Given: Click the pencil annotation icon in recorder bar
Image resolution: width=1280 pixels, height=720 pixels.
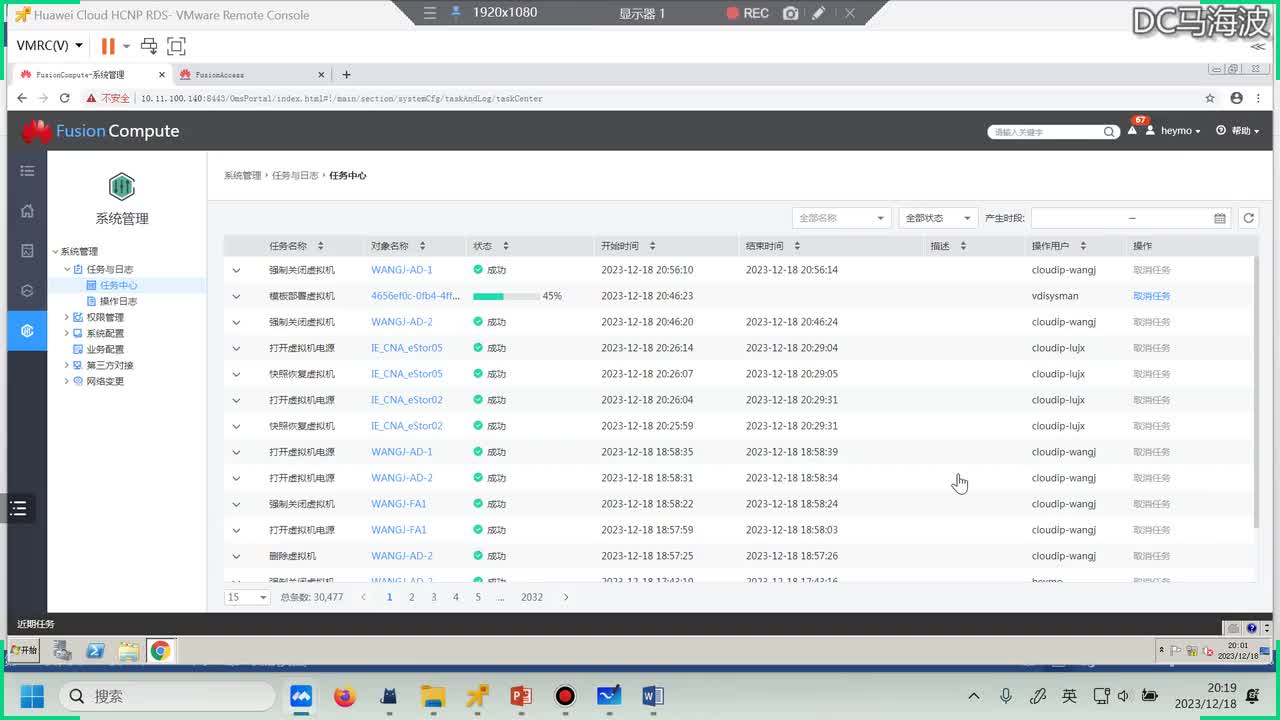Looking at the screenshot, I should [819, 13].
